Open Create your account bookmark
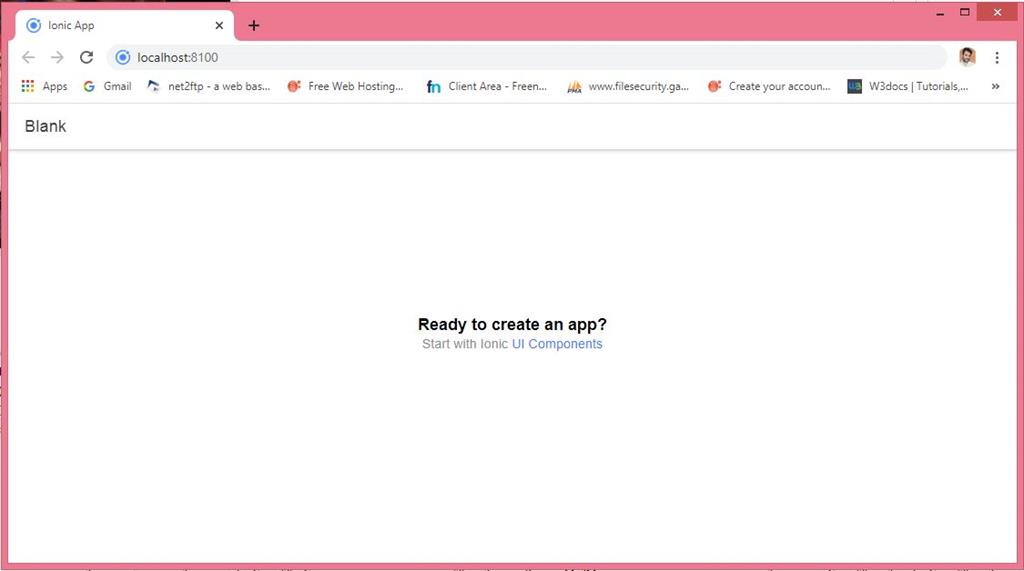1024x571 pixels. 769,86
